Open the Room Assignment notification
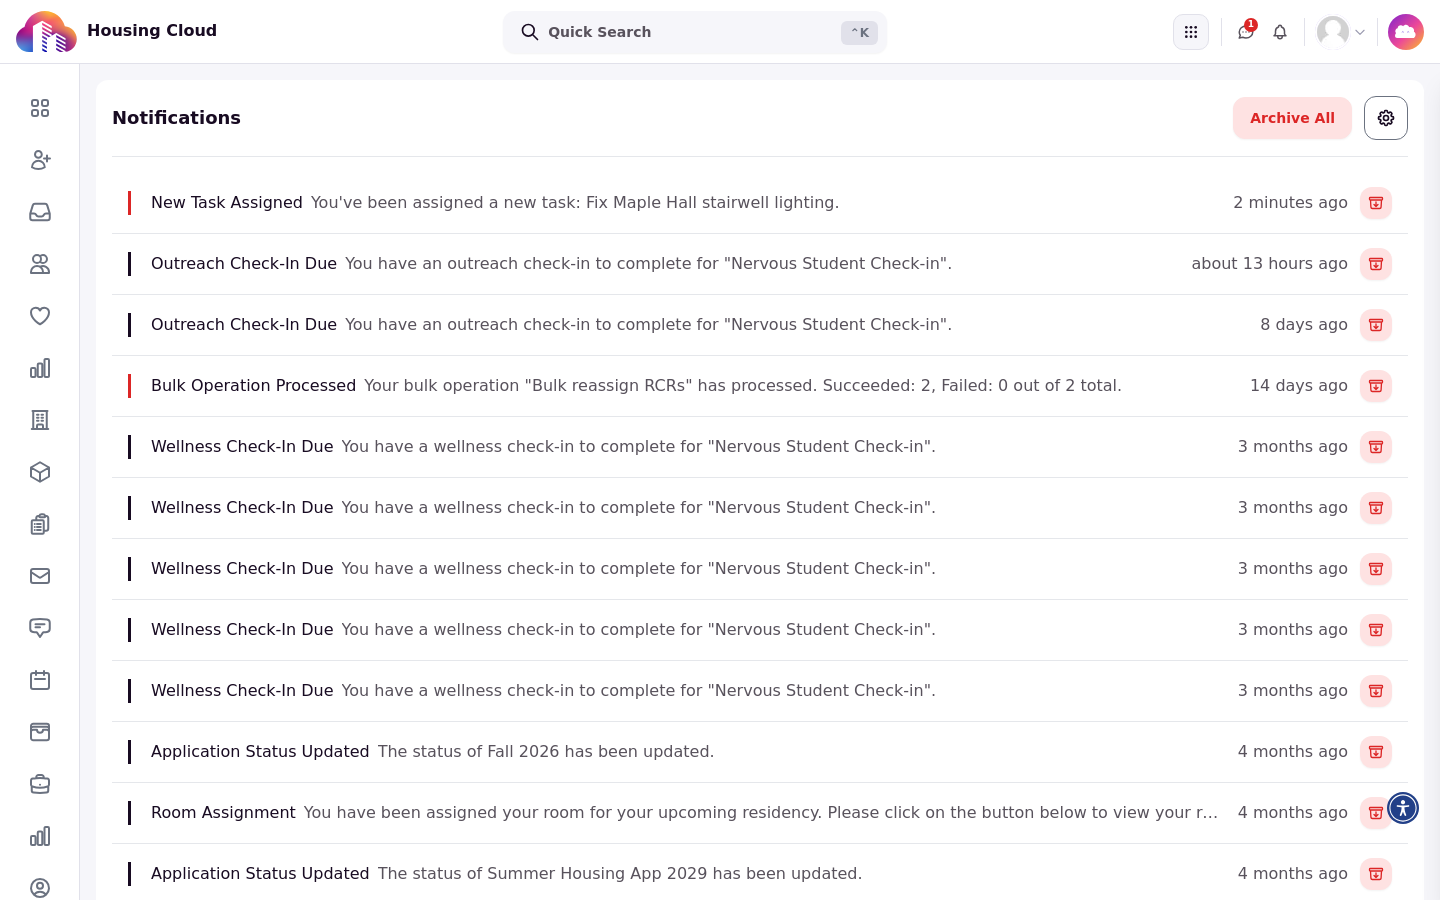Image resolution: width=1440 pixels, height=900 pixels. click(760, 813)
